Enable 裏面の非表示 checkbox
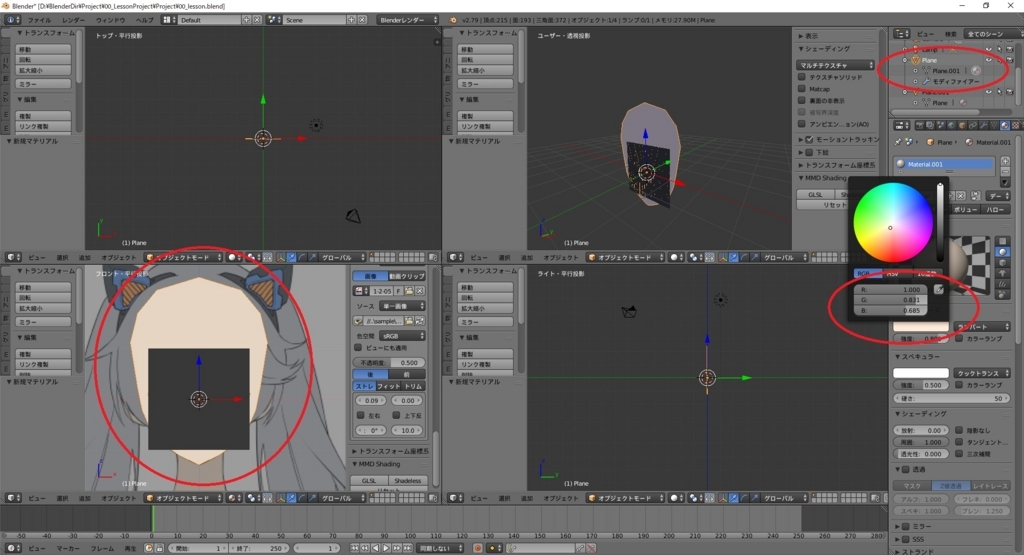 pyautogui.click(x=802, y=101)
